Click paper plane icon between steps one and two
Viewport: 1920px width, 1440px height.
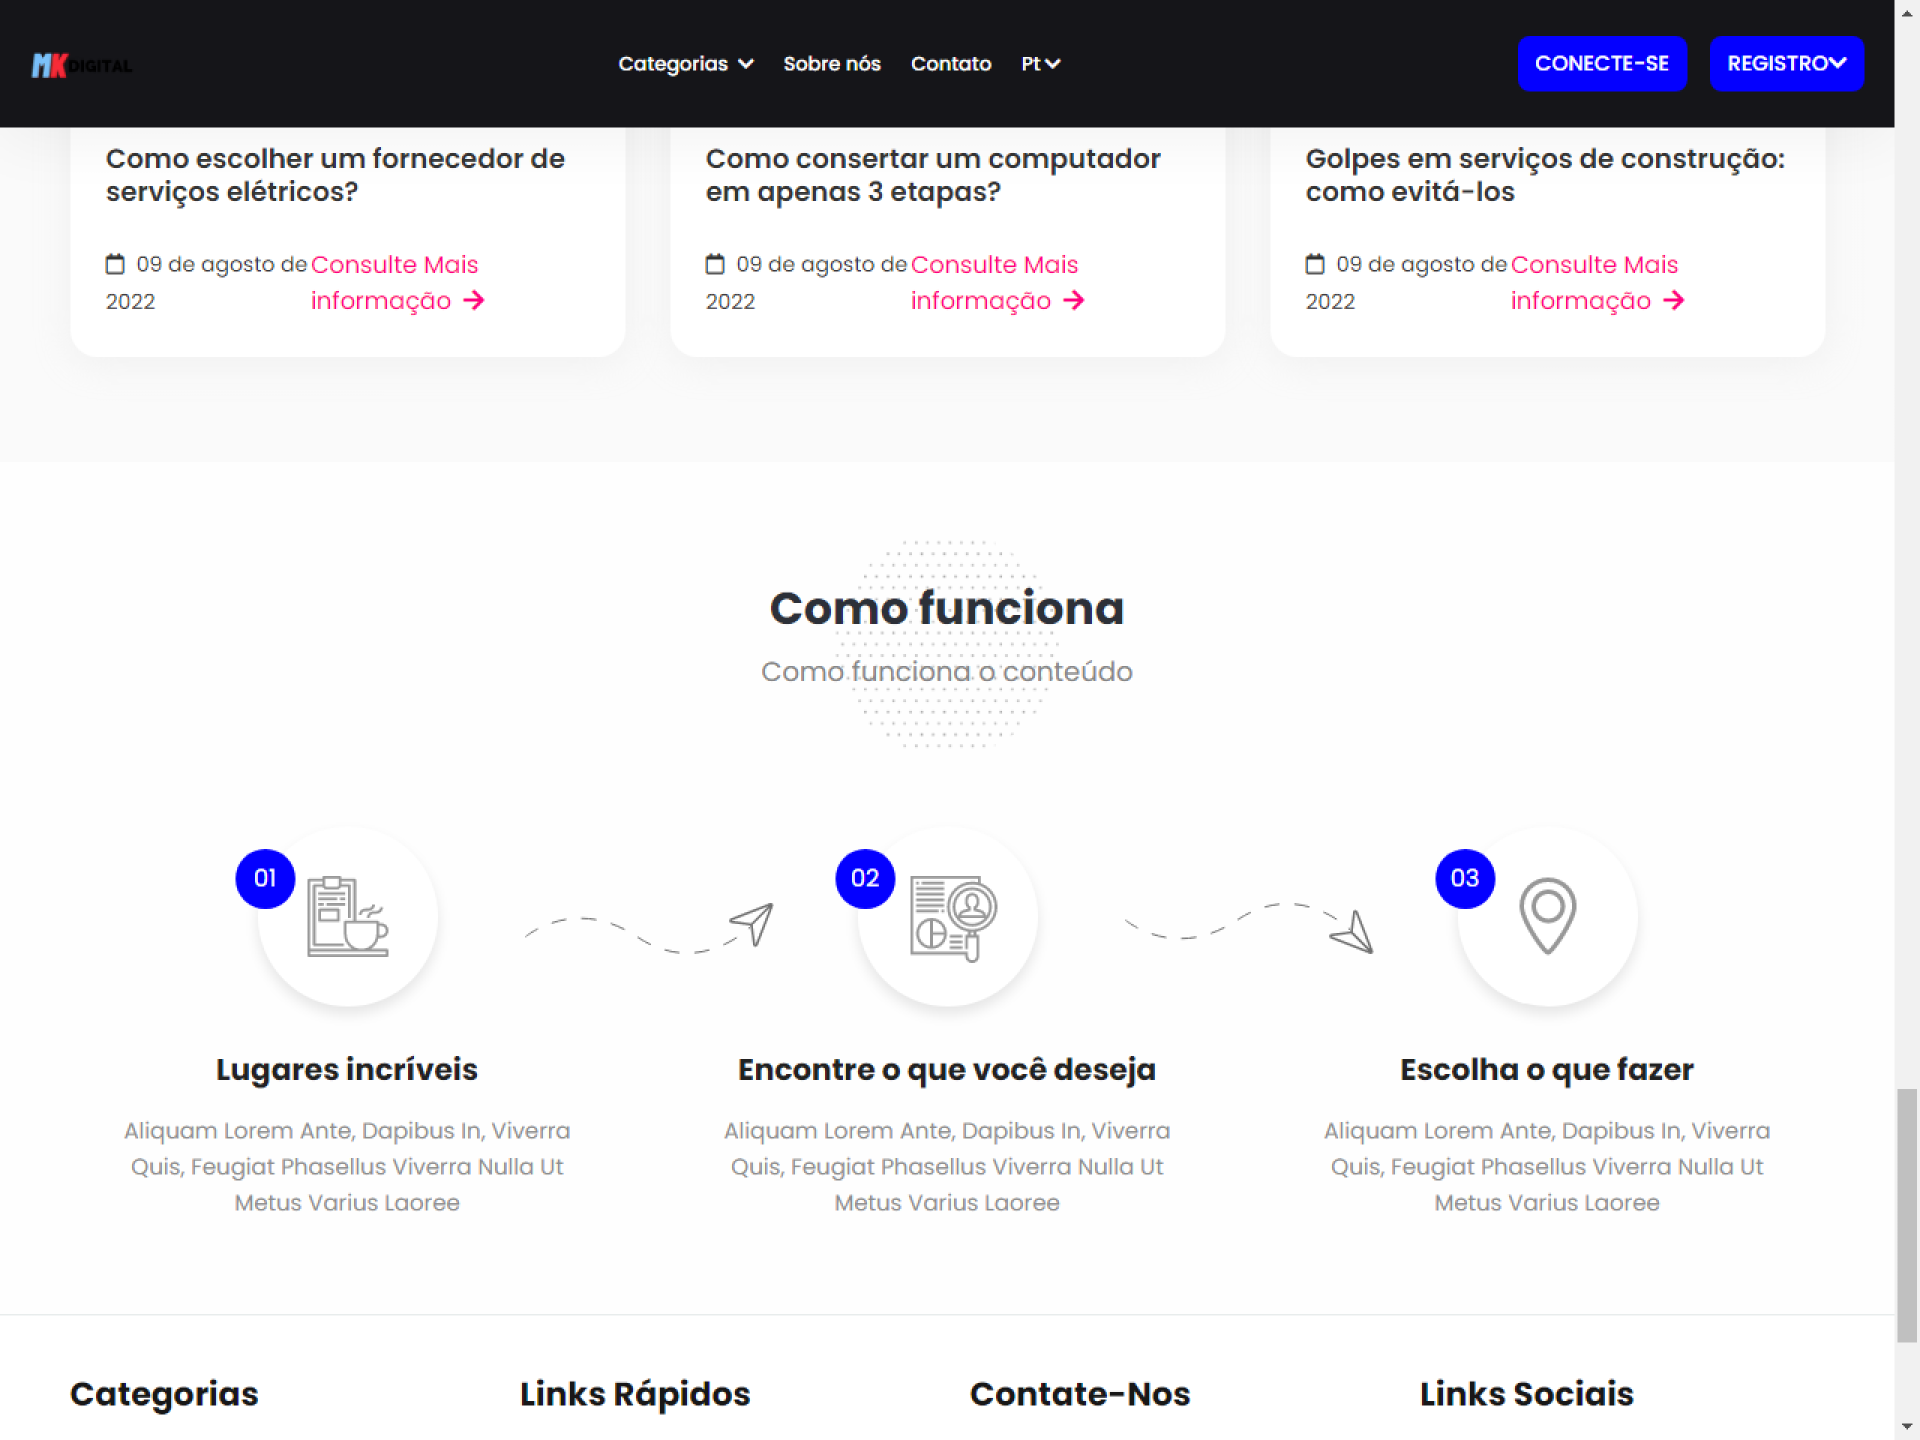tap(752, 923)
